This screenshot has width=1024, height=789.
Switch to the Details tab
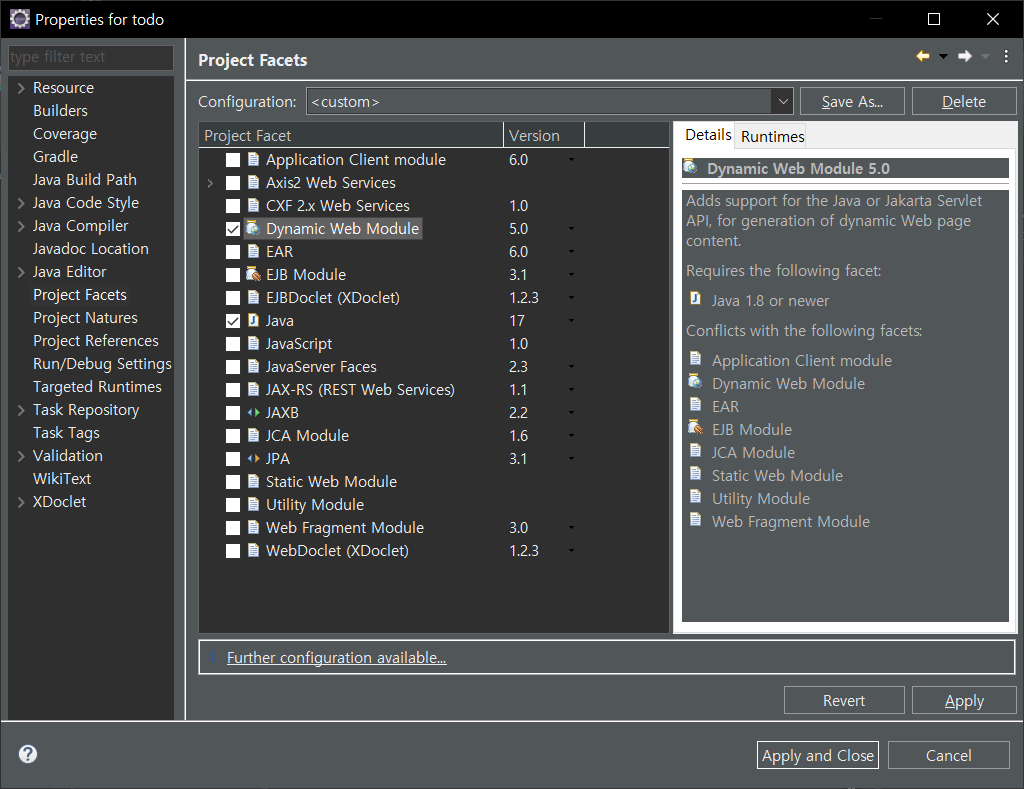708,135
